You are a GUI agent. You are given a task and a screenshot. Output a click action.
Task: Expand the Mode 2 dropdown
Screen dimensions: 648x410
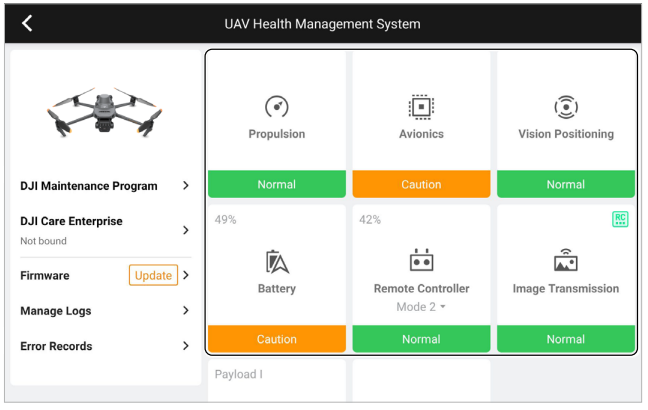click(x=421, y=307)
